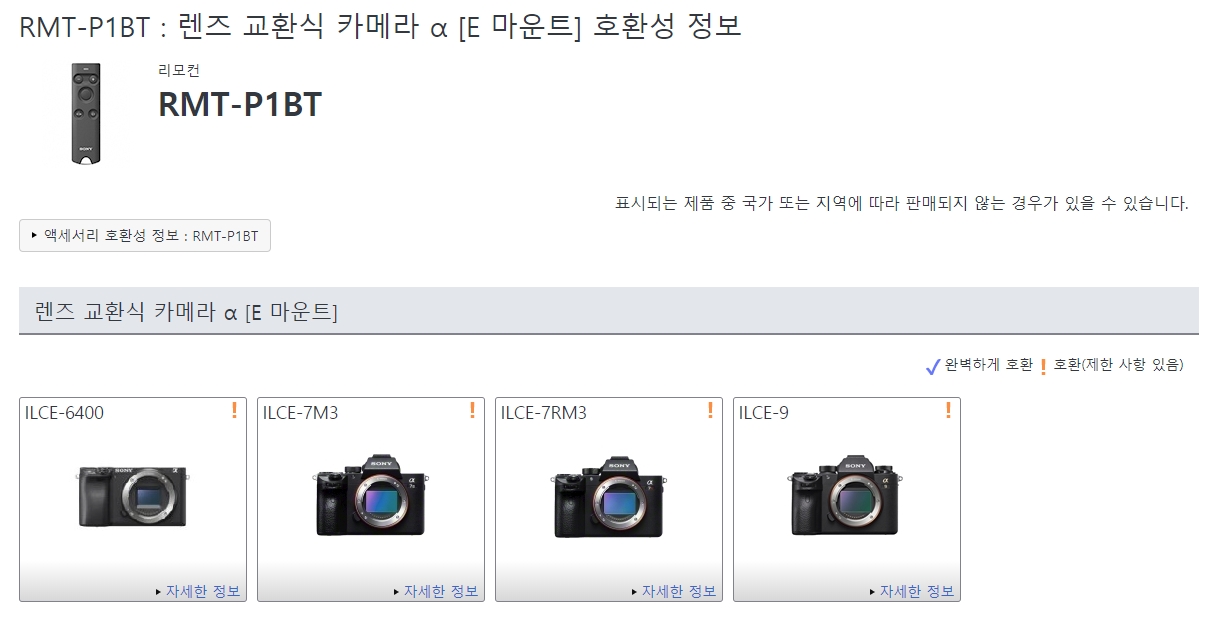Click the orange exclamation icon on ILCE-7RM3 card

[x=710, y=410]
